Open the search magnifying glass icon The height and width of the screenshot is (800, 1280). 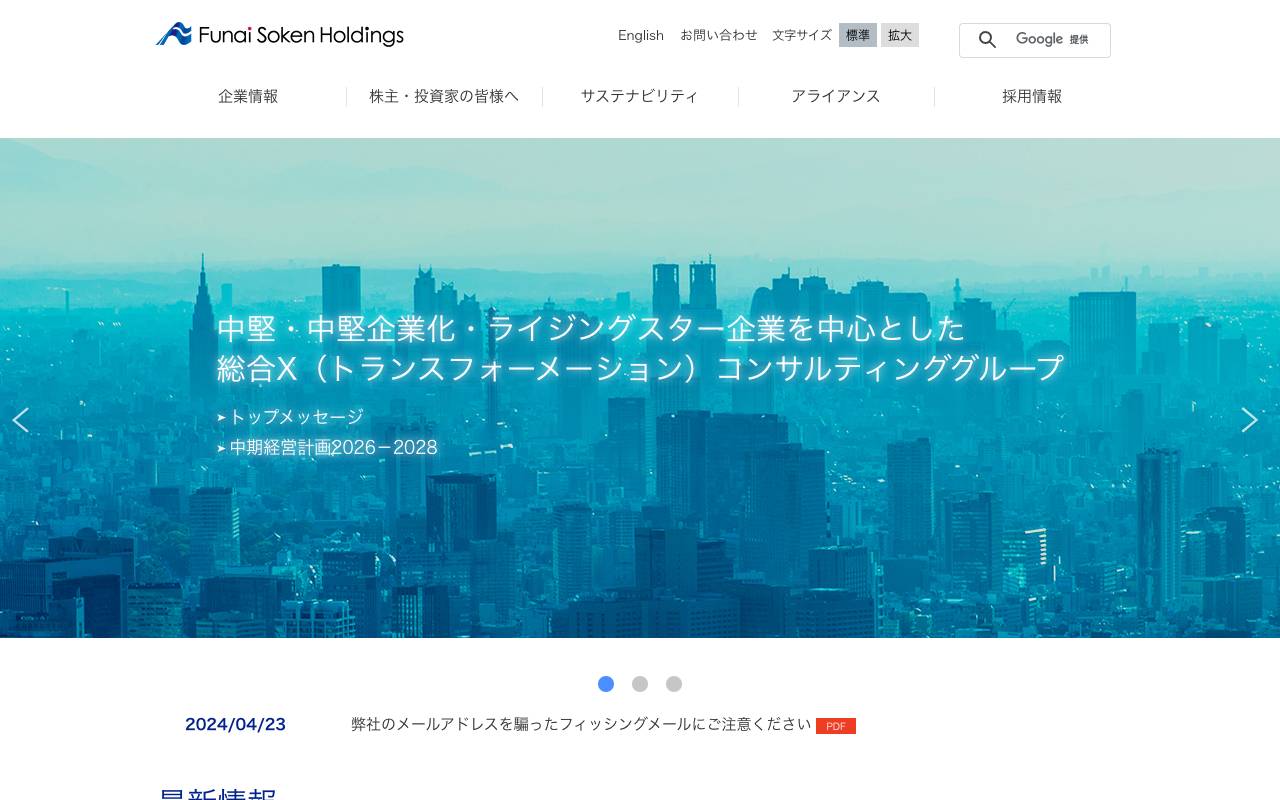(x=987, y=40)
